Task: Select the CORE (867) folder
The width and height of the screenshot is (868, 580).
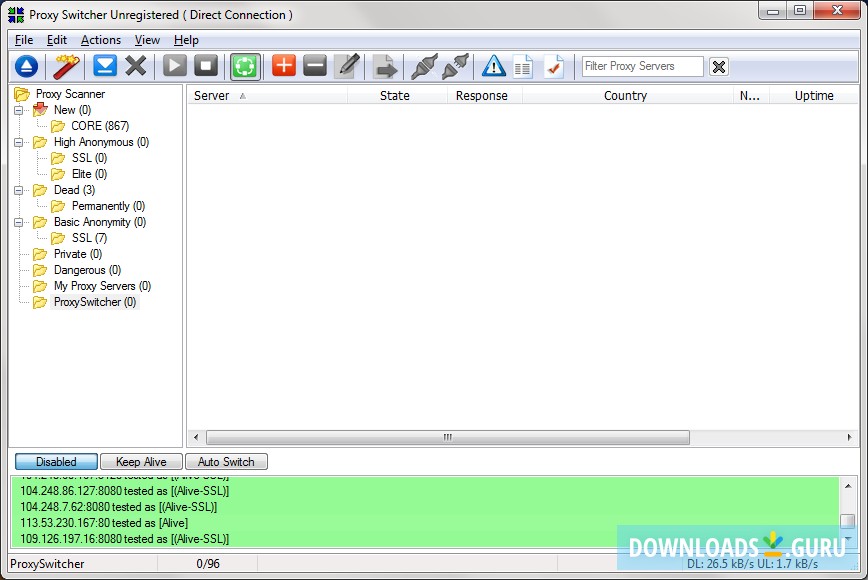Action: [100, 126]
